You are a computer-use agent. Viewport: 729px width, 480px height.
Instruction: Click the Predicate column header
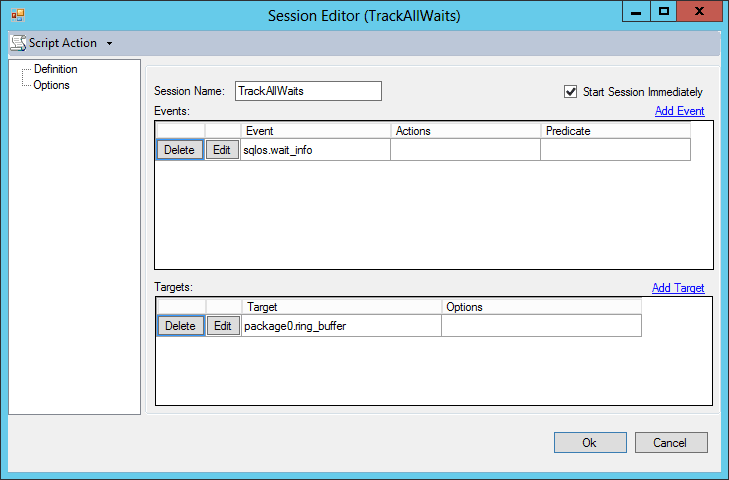pyautogui.click(x=615, y=131)
